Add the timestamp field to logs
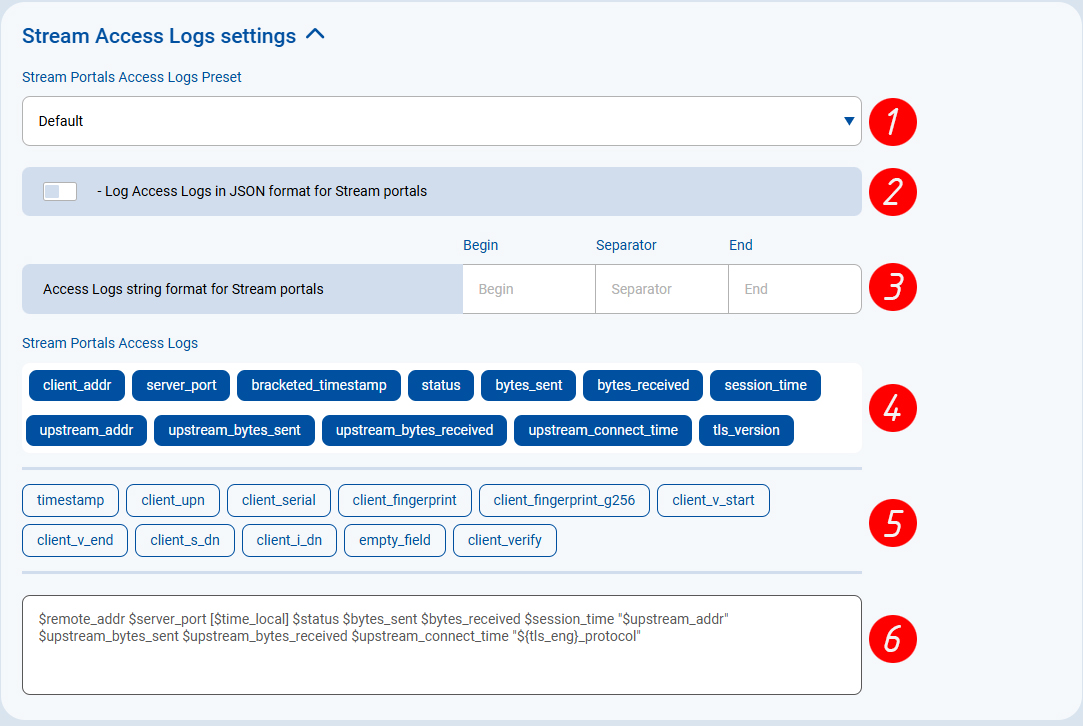 pos(70,500)
